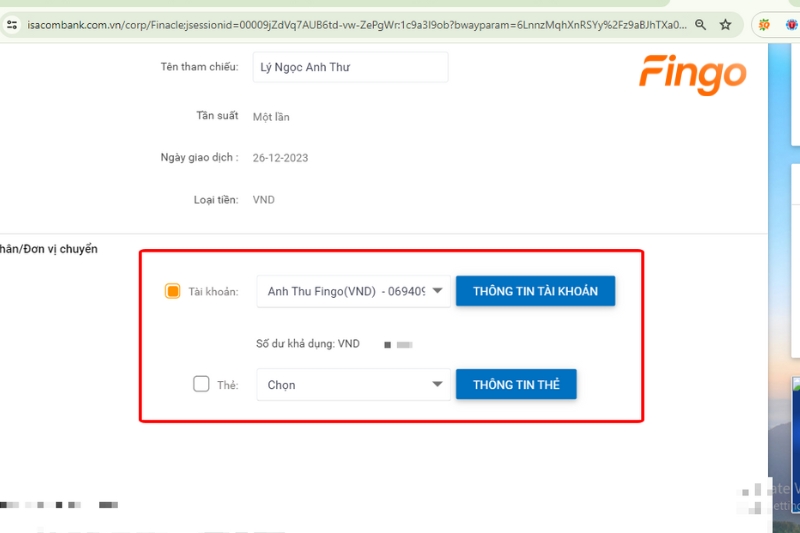This screenshot has width=800, height=533.
Task: Open the orange flower browser extension icon
Action: point(764,24)
